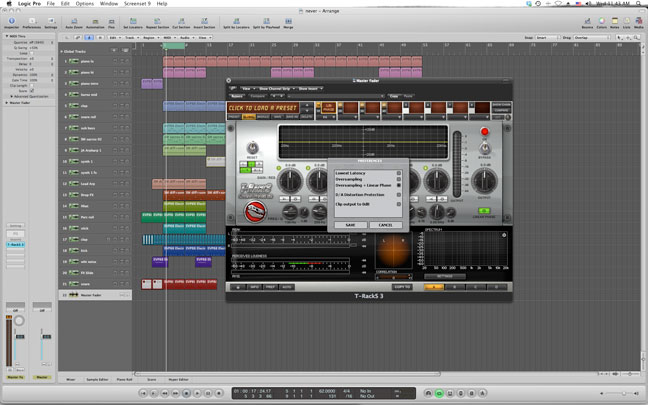Toggle the Score checkbox in inspector
This screenshot has height=405, width=648.
point(32,91)
